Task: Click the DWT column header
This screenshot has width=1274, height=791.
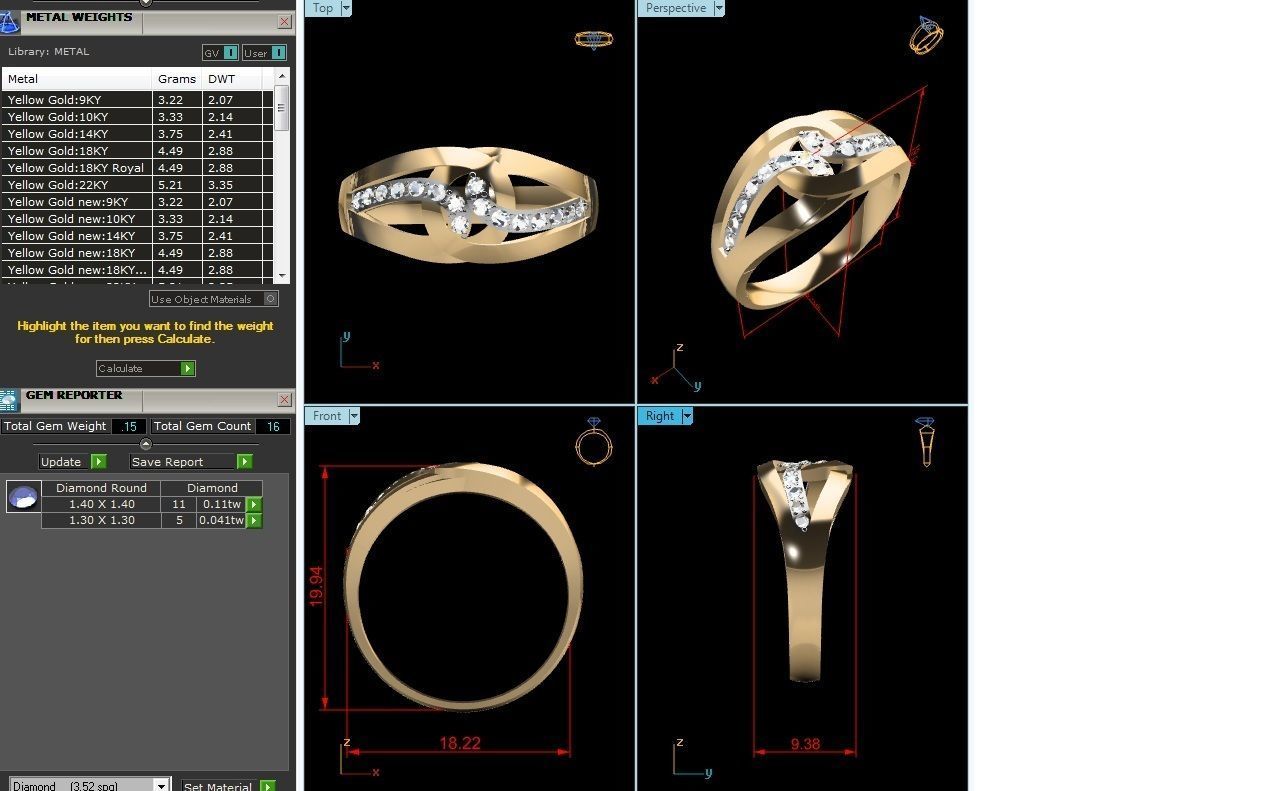Action: [x=232, y=79]
